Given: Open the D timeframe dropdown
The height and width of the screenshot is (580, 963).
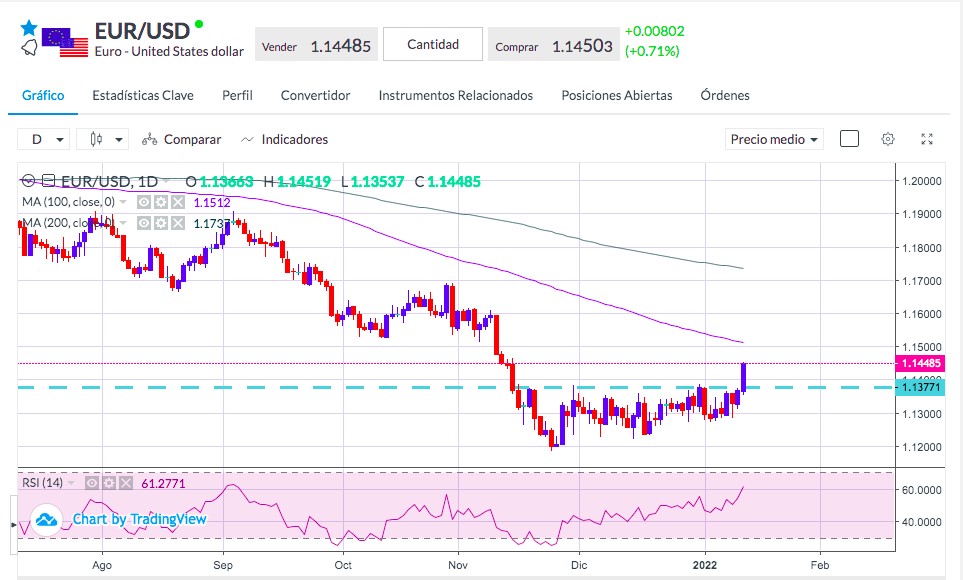Looking at the screenshot, I should [43, 139].
